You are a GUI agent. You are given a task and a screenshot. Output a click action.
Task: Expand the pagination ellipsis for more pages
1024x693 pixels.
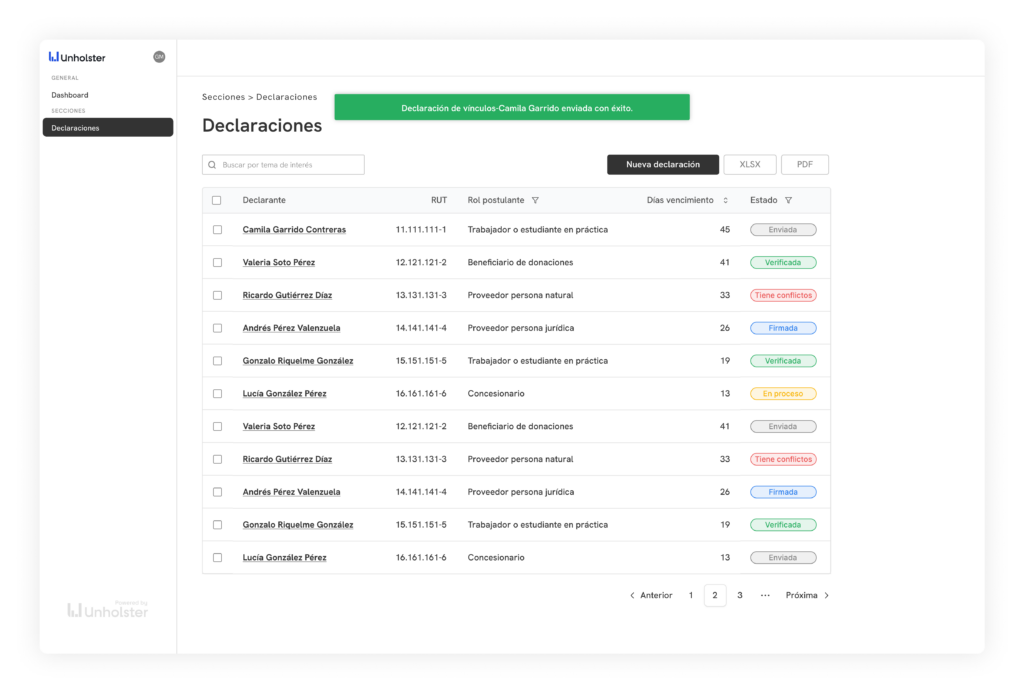tap(765, 595)
